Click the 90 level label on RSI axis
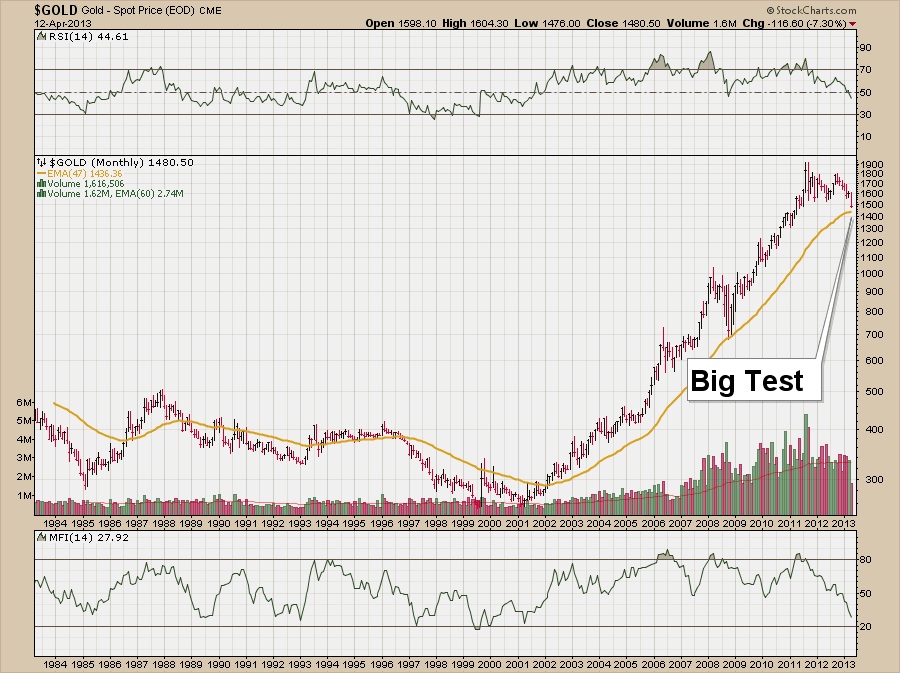 [x=867, y=47]
